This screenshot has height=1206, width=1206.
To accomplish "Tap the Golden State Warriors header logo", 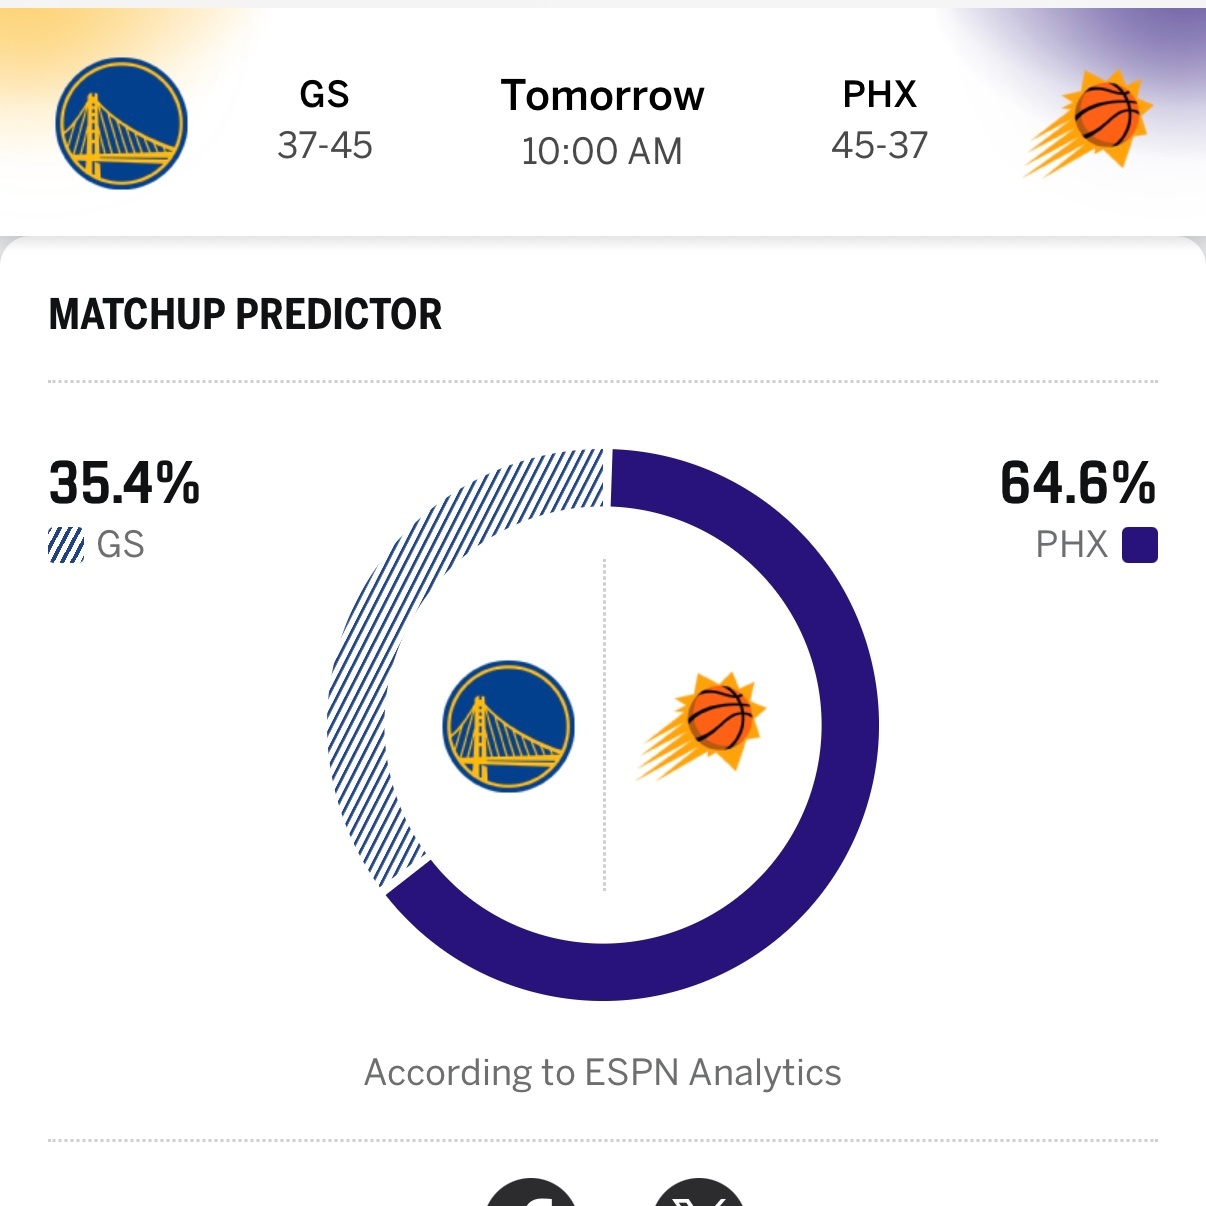I will point(121,123).
